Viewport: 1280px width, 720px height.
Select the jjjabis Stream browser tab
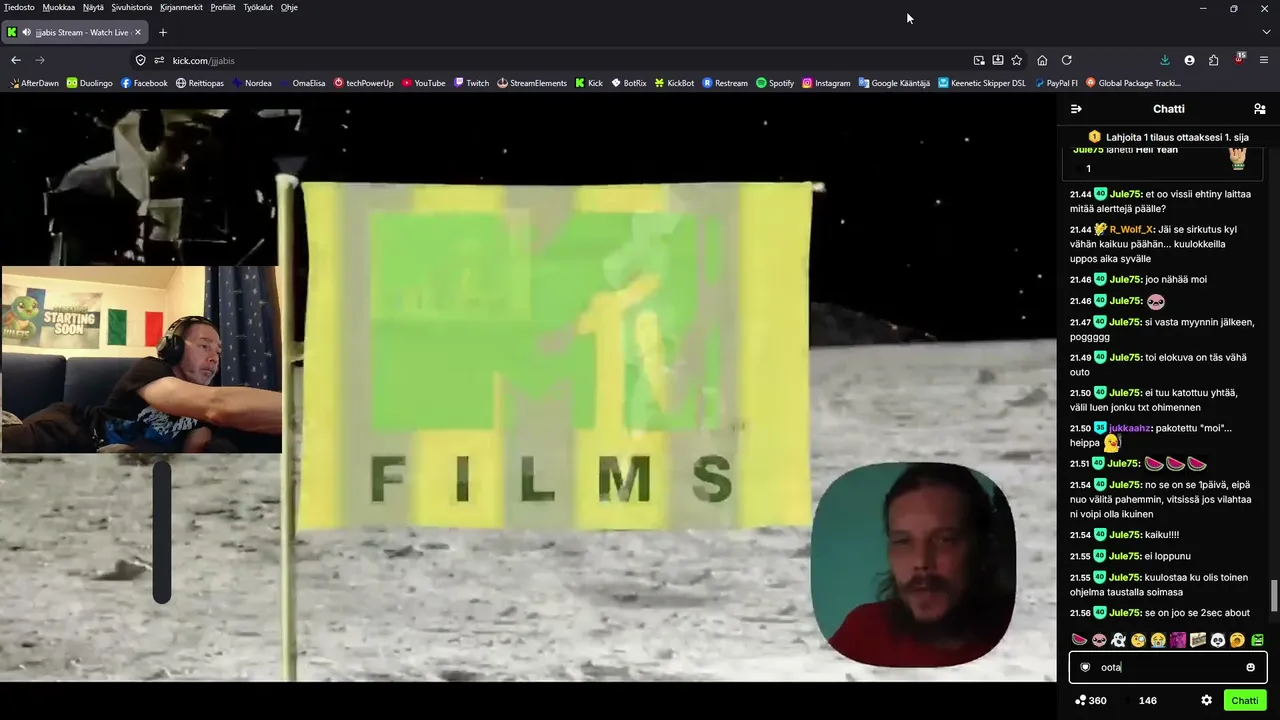point(75,32)
